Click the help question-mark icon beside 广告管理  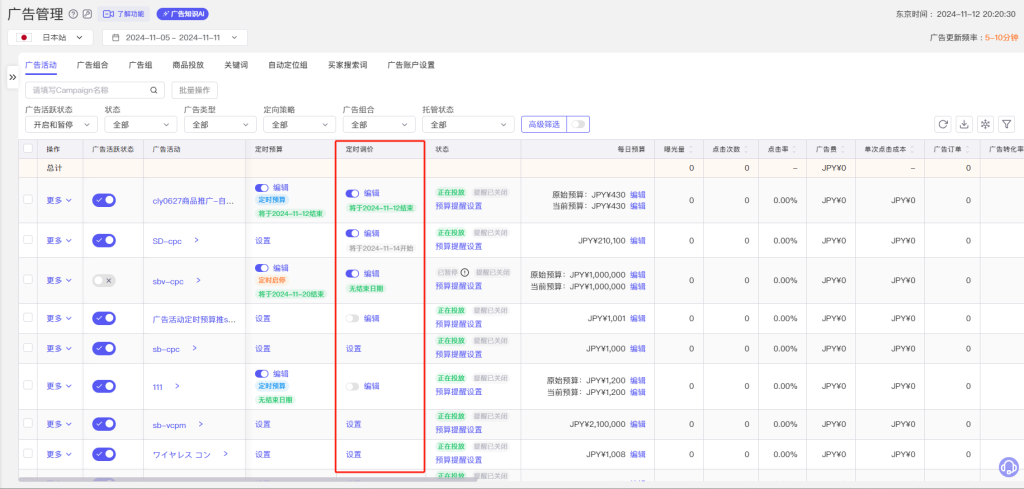73,14
